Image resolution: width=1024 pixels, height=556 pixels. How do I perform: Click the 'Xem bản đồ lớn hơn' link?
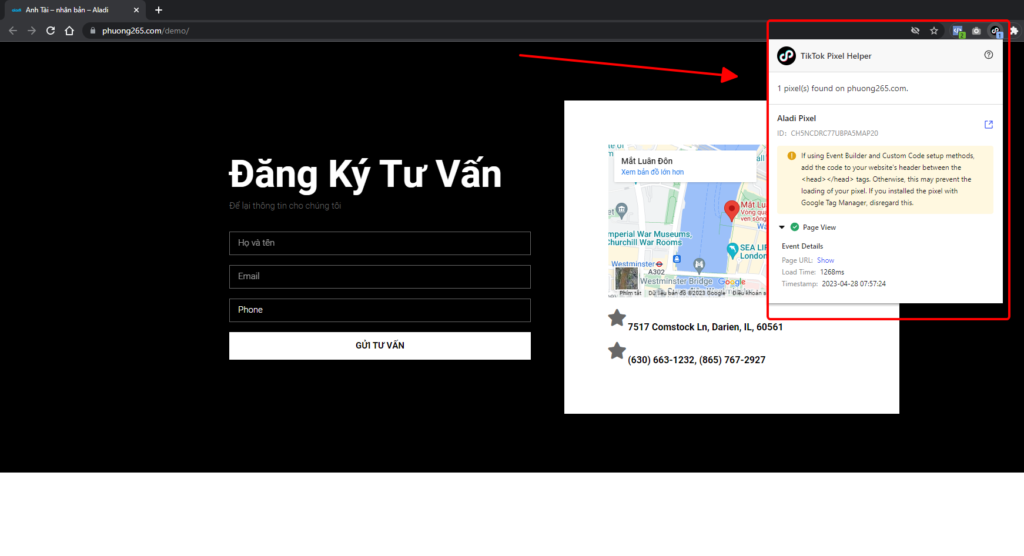[x=652, y=172]
